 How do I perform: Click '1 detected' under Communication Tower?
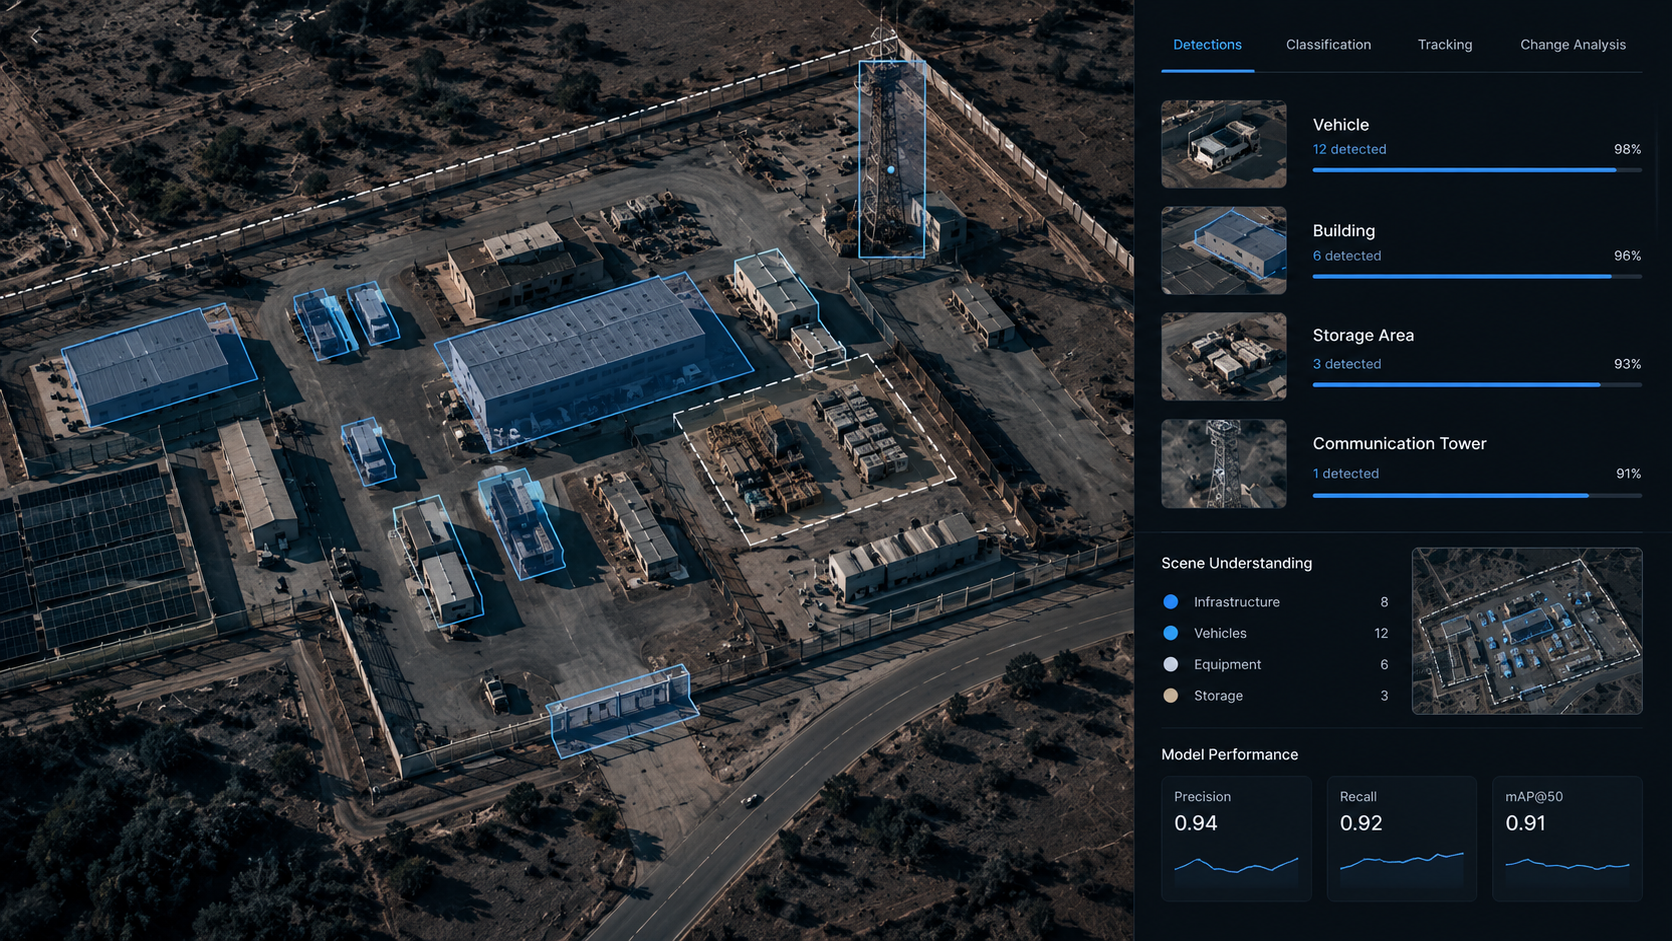[x=1346, y=474]
